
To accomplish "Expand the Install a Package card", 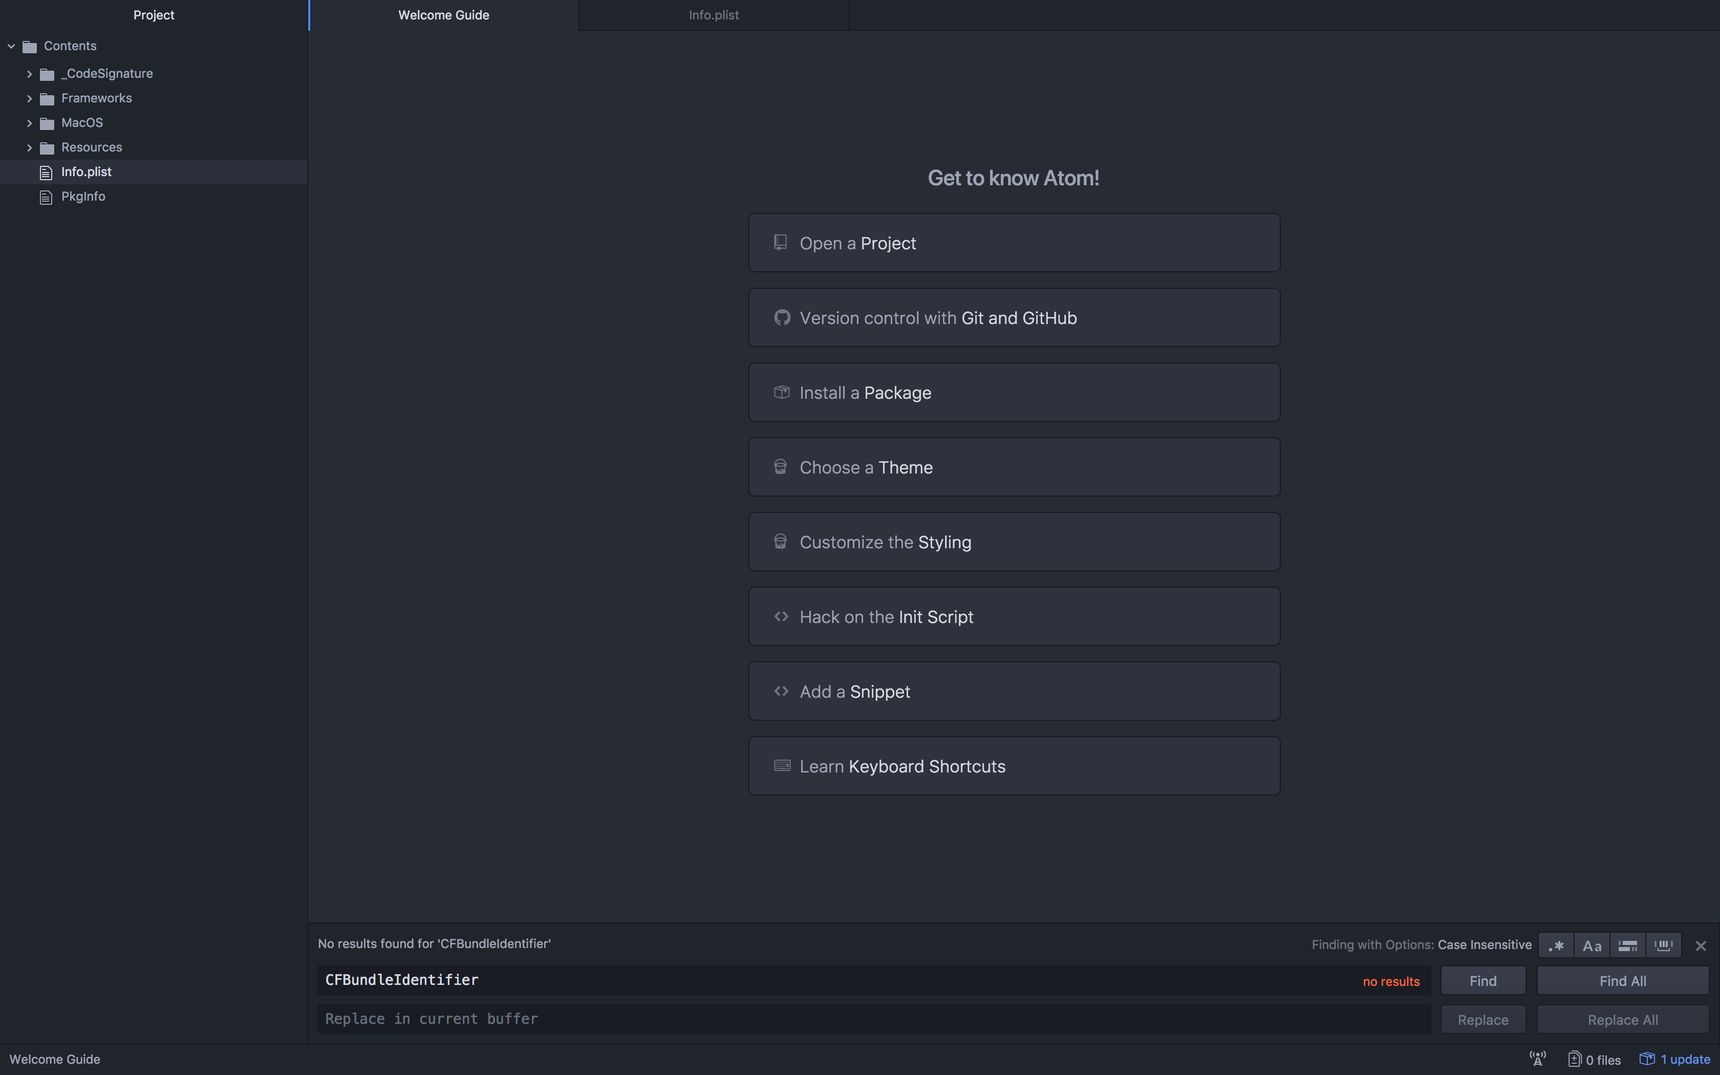I will pyautogui.click(x=1014, y=392).
